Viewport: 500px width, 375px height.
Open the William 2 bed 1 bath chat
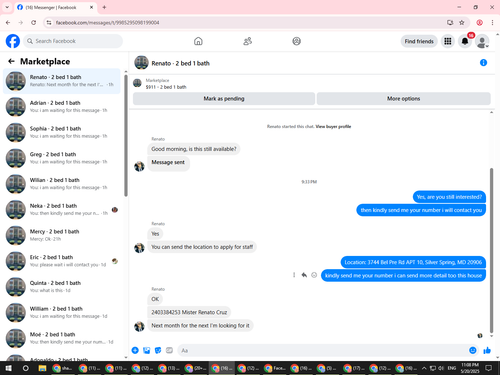[x=62, y=312]
